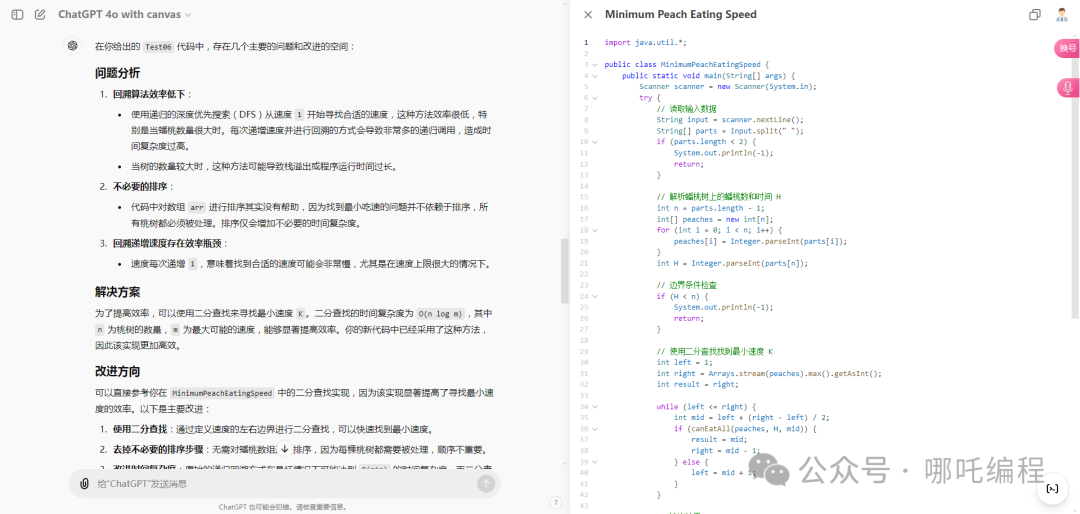Open the ChatGPT 4o with canvas model dropdown
Screen dimensions: 1080x514
(x=125, y=15)
